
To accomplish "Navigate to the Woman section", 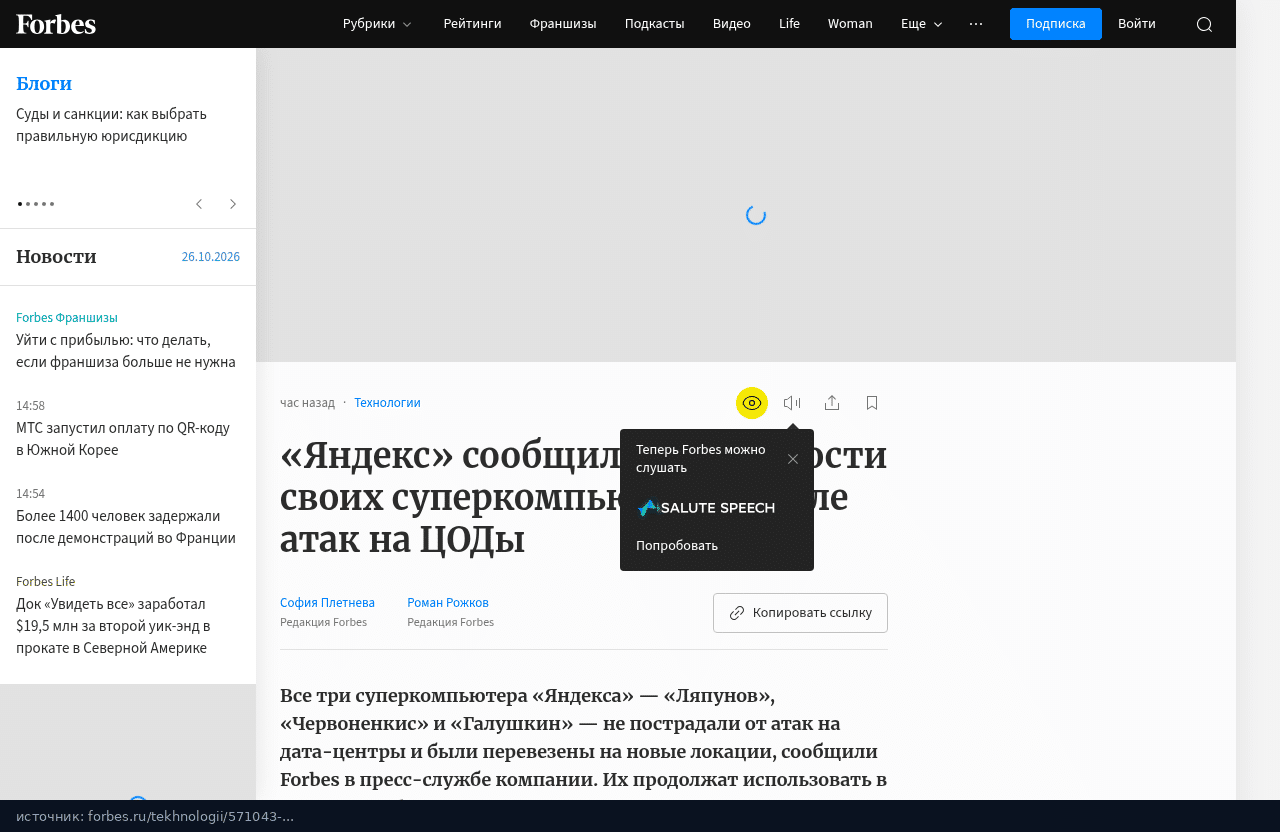I will click(850, 24).
